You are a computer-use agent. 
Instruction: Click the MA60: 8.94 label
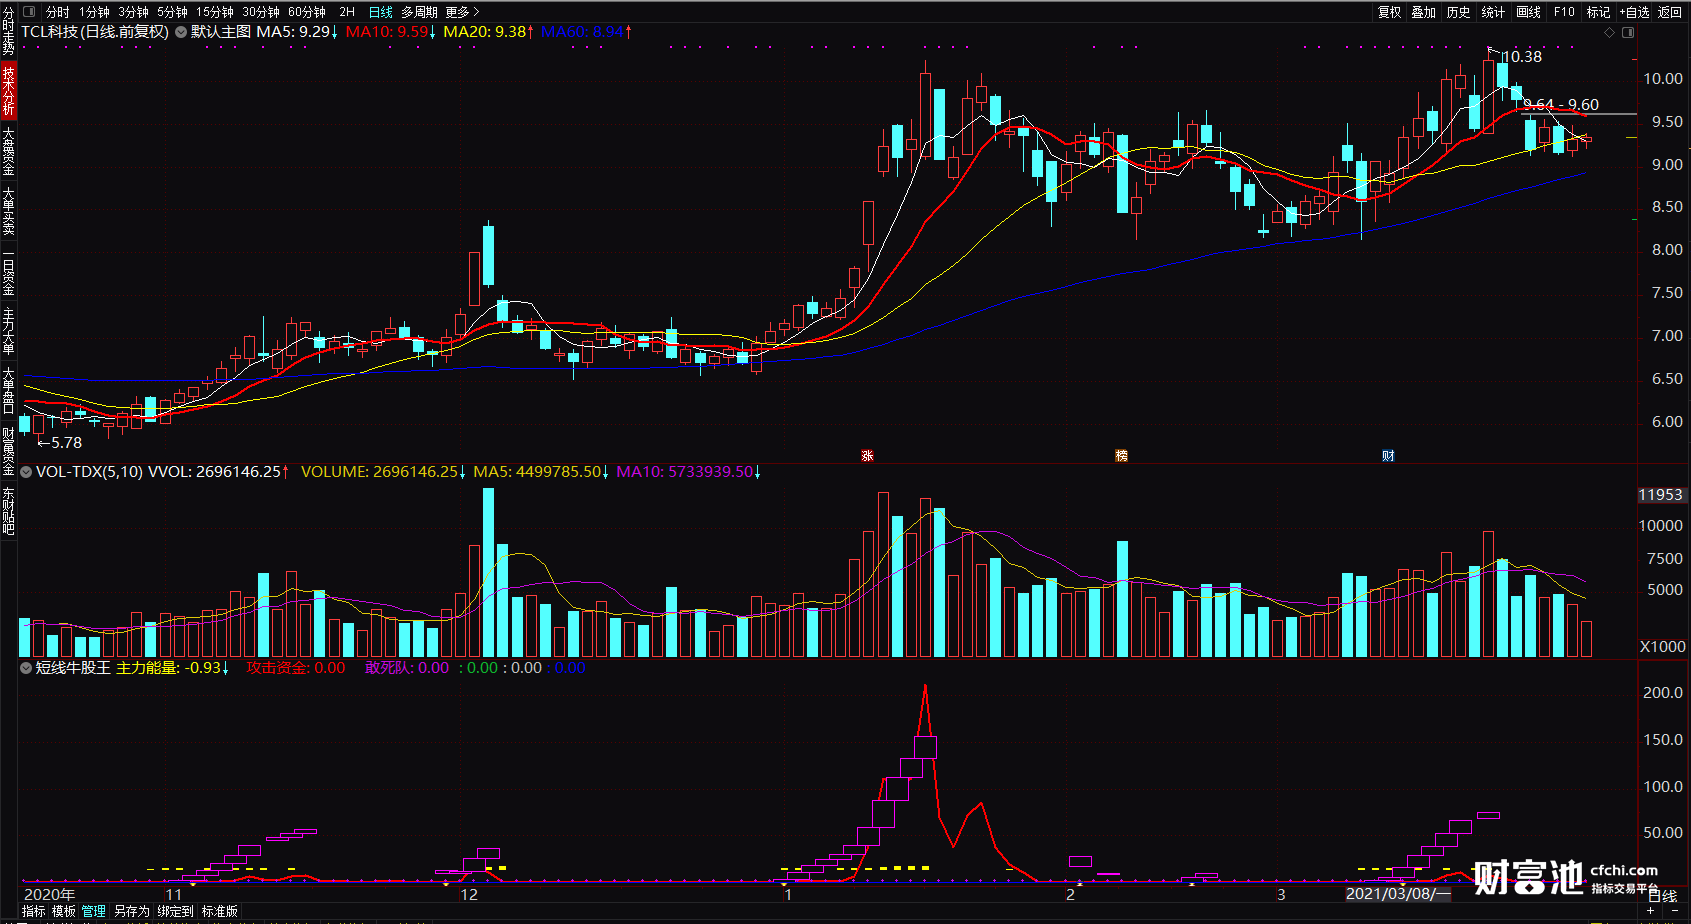point(586,32)
